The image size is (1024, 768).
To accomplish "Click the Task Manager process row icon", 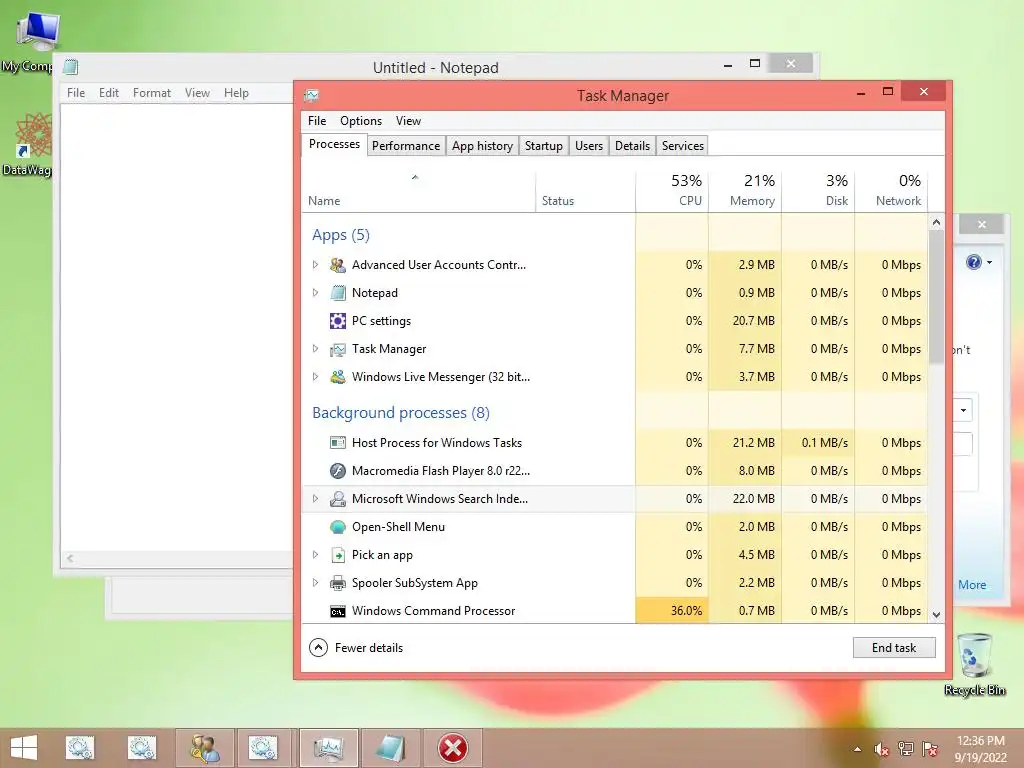I will [x=338, y=349].
